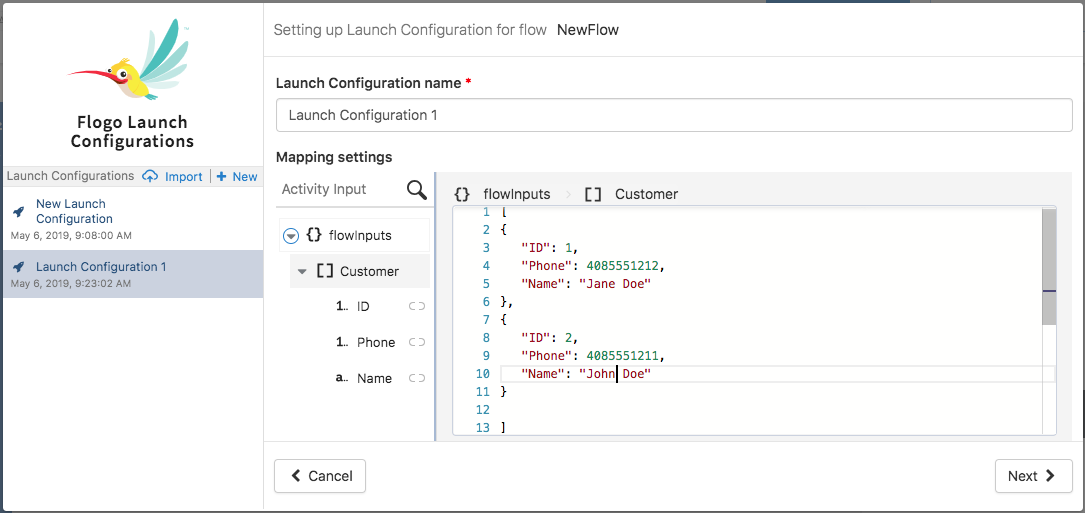Select flowInputs in the breadcrumb path
Viewport: 1090px width, 516px height.
[x=515, y=194]
